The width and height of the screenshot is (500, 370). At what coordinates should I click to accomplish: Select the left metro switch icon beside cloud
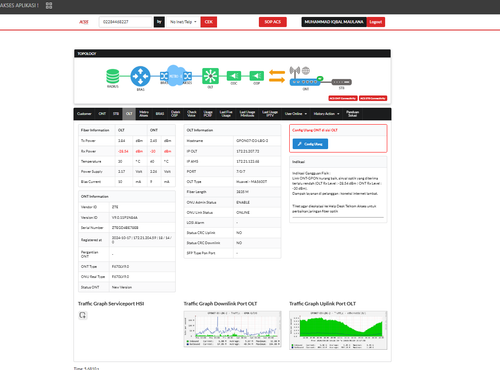(164, 76)
